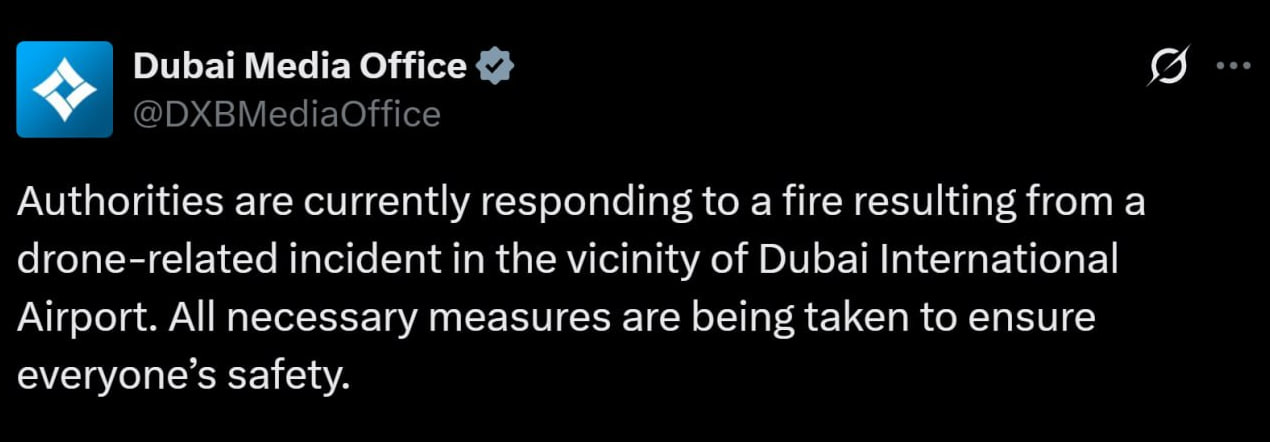
Task: Click the word "Dubai" in the account name
Action: pyautogui.click(x=178, y=67)
